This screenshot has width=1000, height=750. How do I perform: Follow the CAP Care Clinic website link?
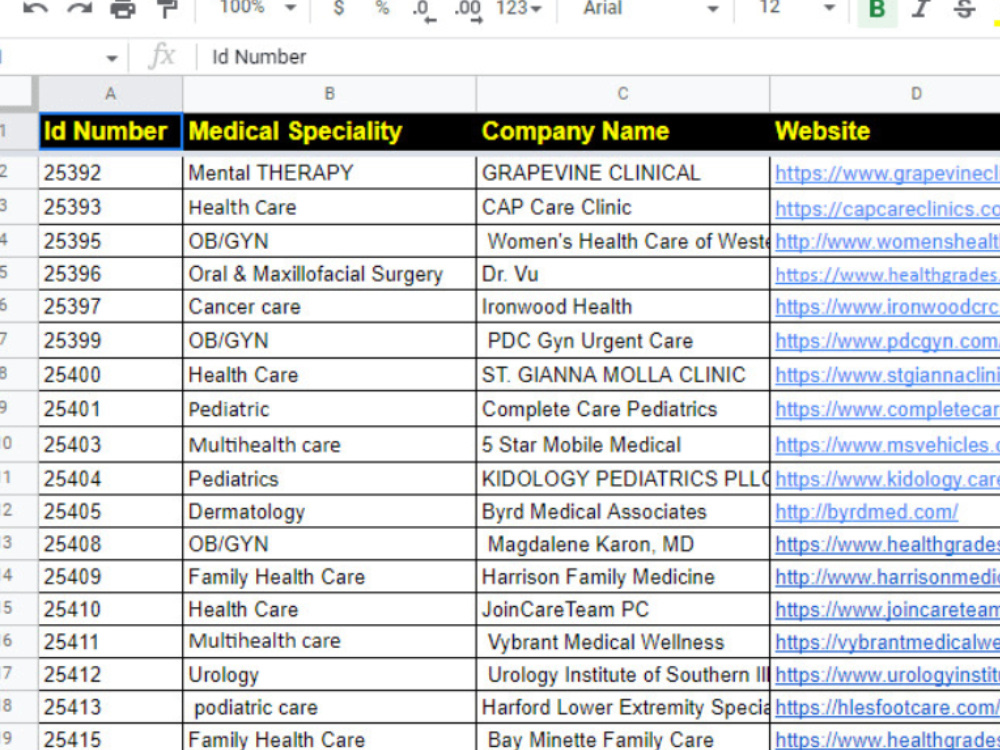(x=885, y=207)
